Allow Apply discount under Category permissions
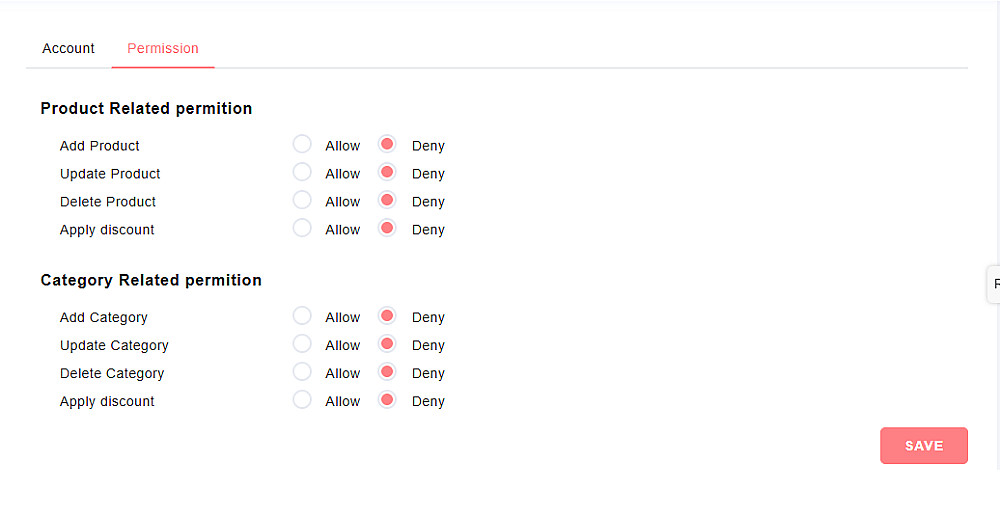Viewport: 1000px width, 517px height. point(302,400)
